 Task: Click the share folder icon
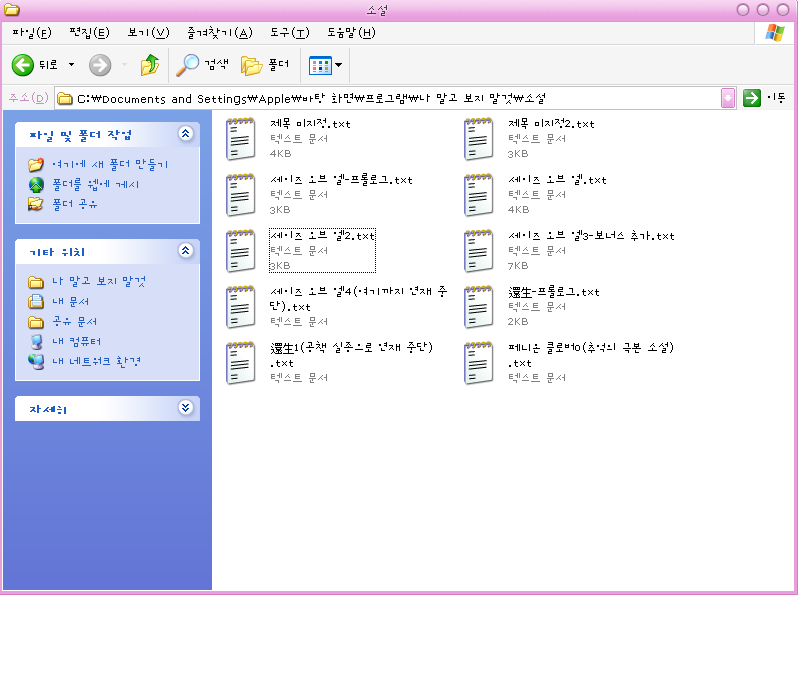pos(36,204)
